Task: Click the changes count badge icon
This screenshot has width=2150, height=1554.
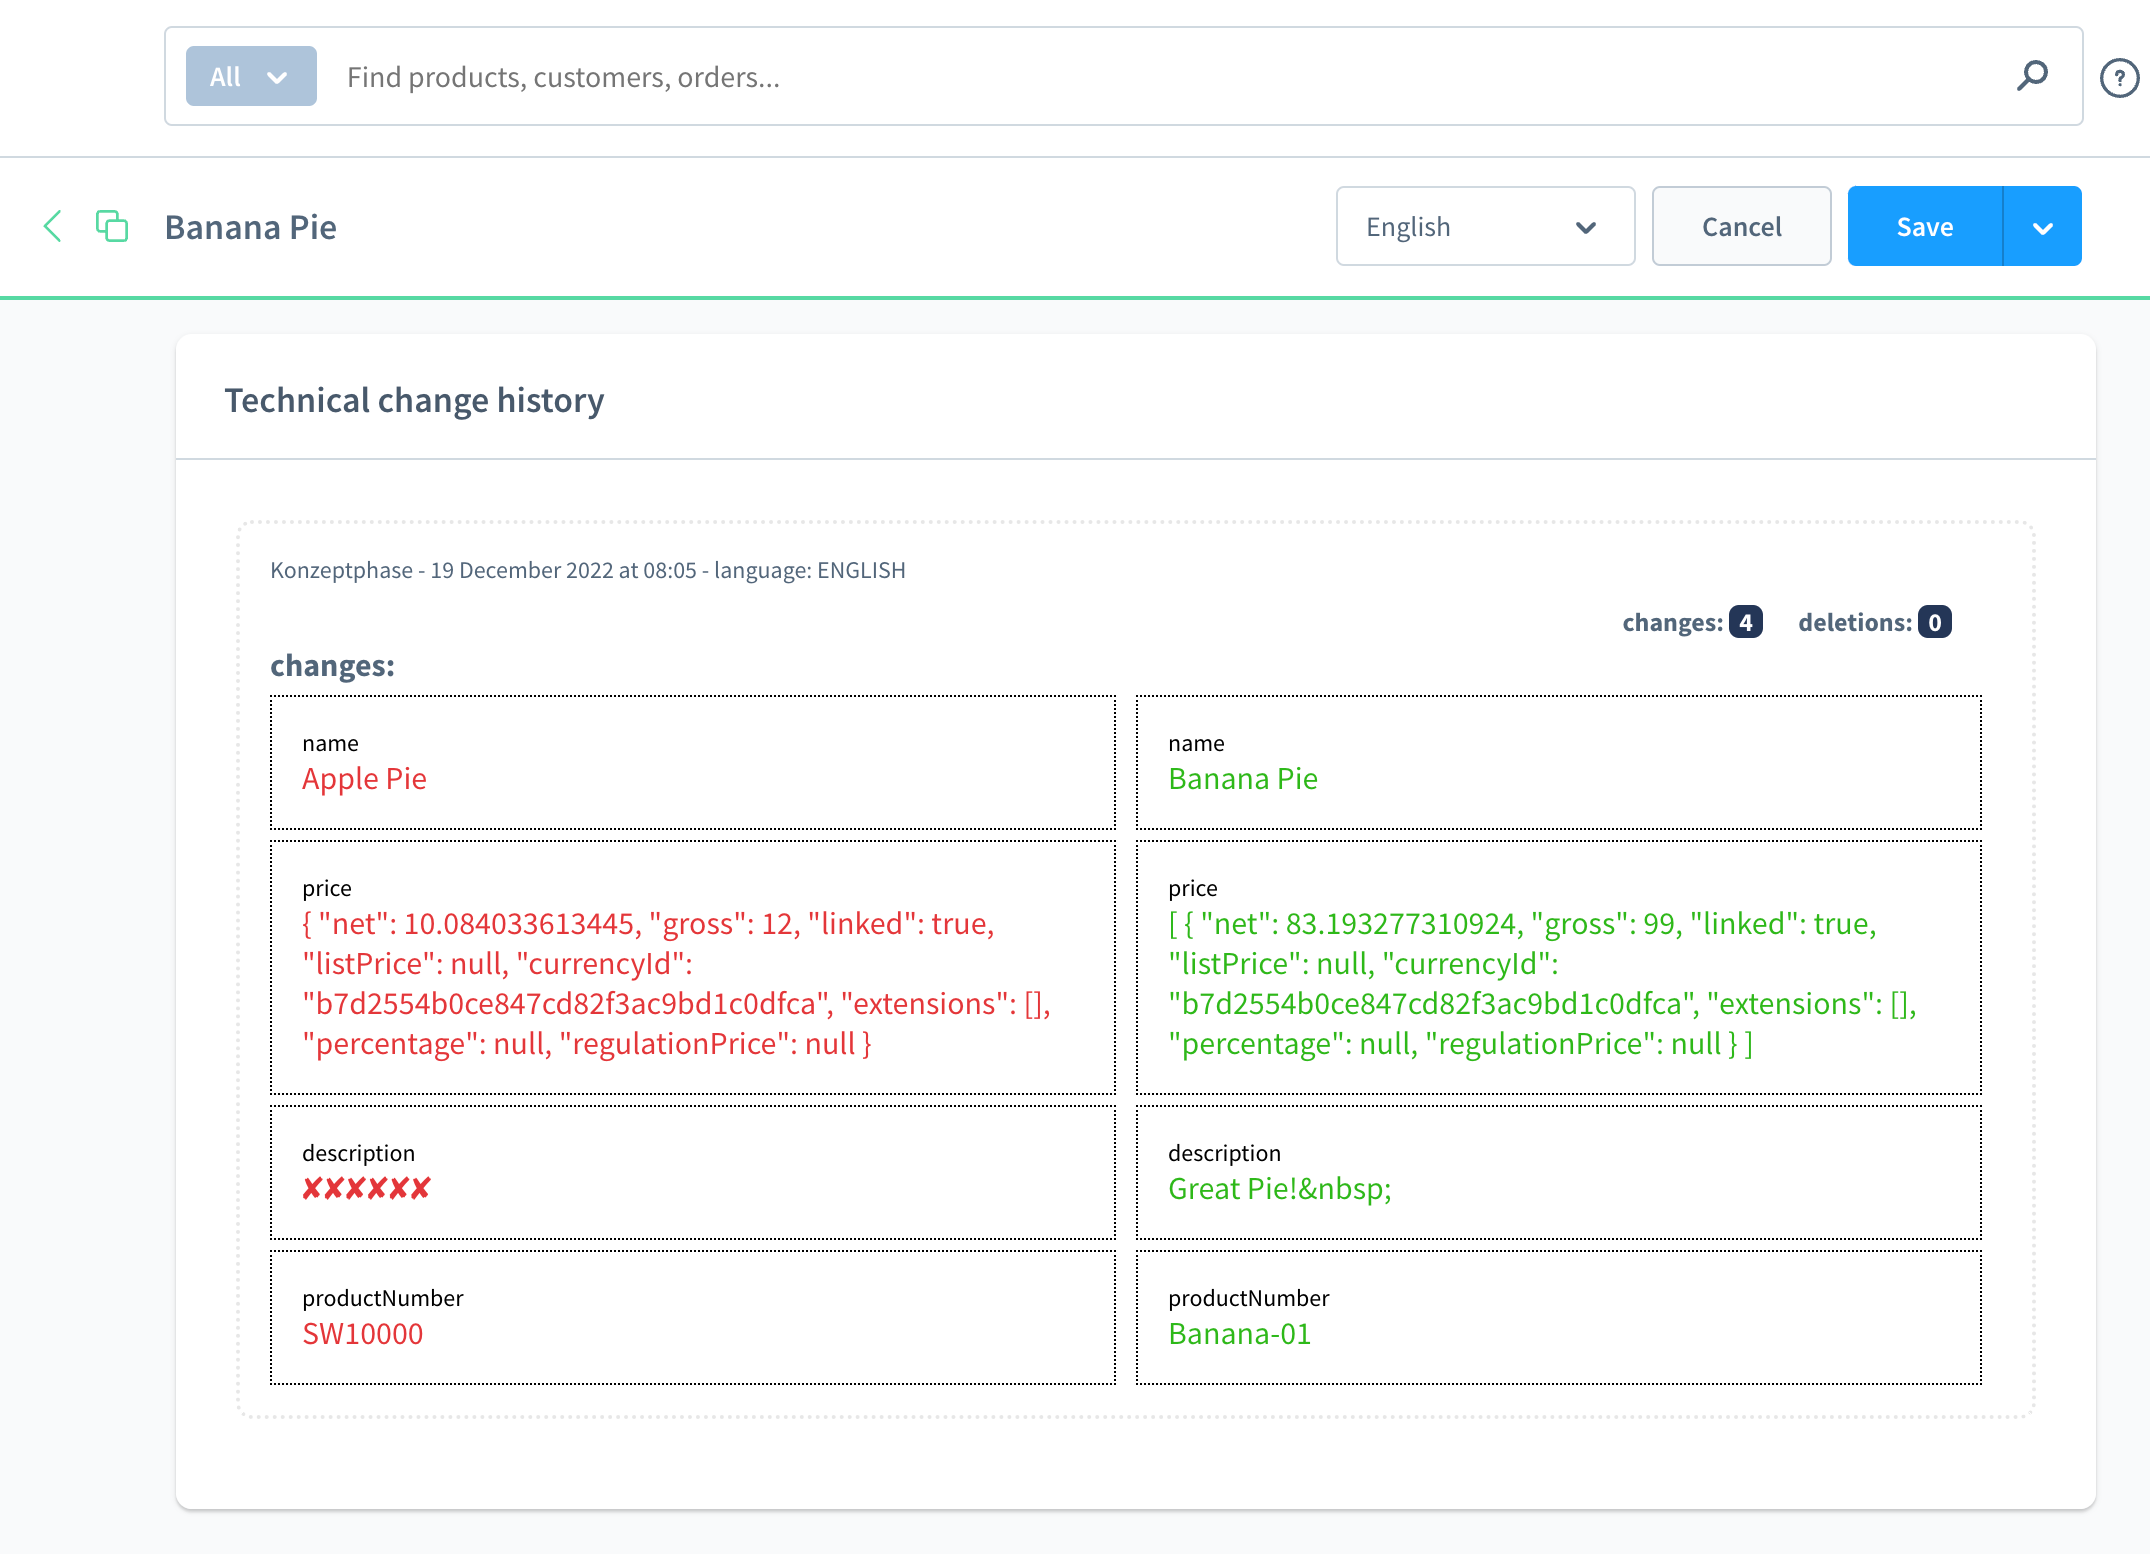Action: (x=1743, y=621)
